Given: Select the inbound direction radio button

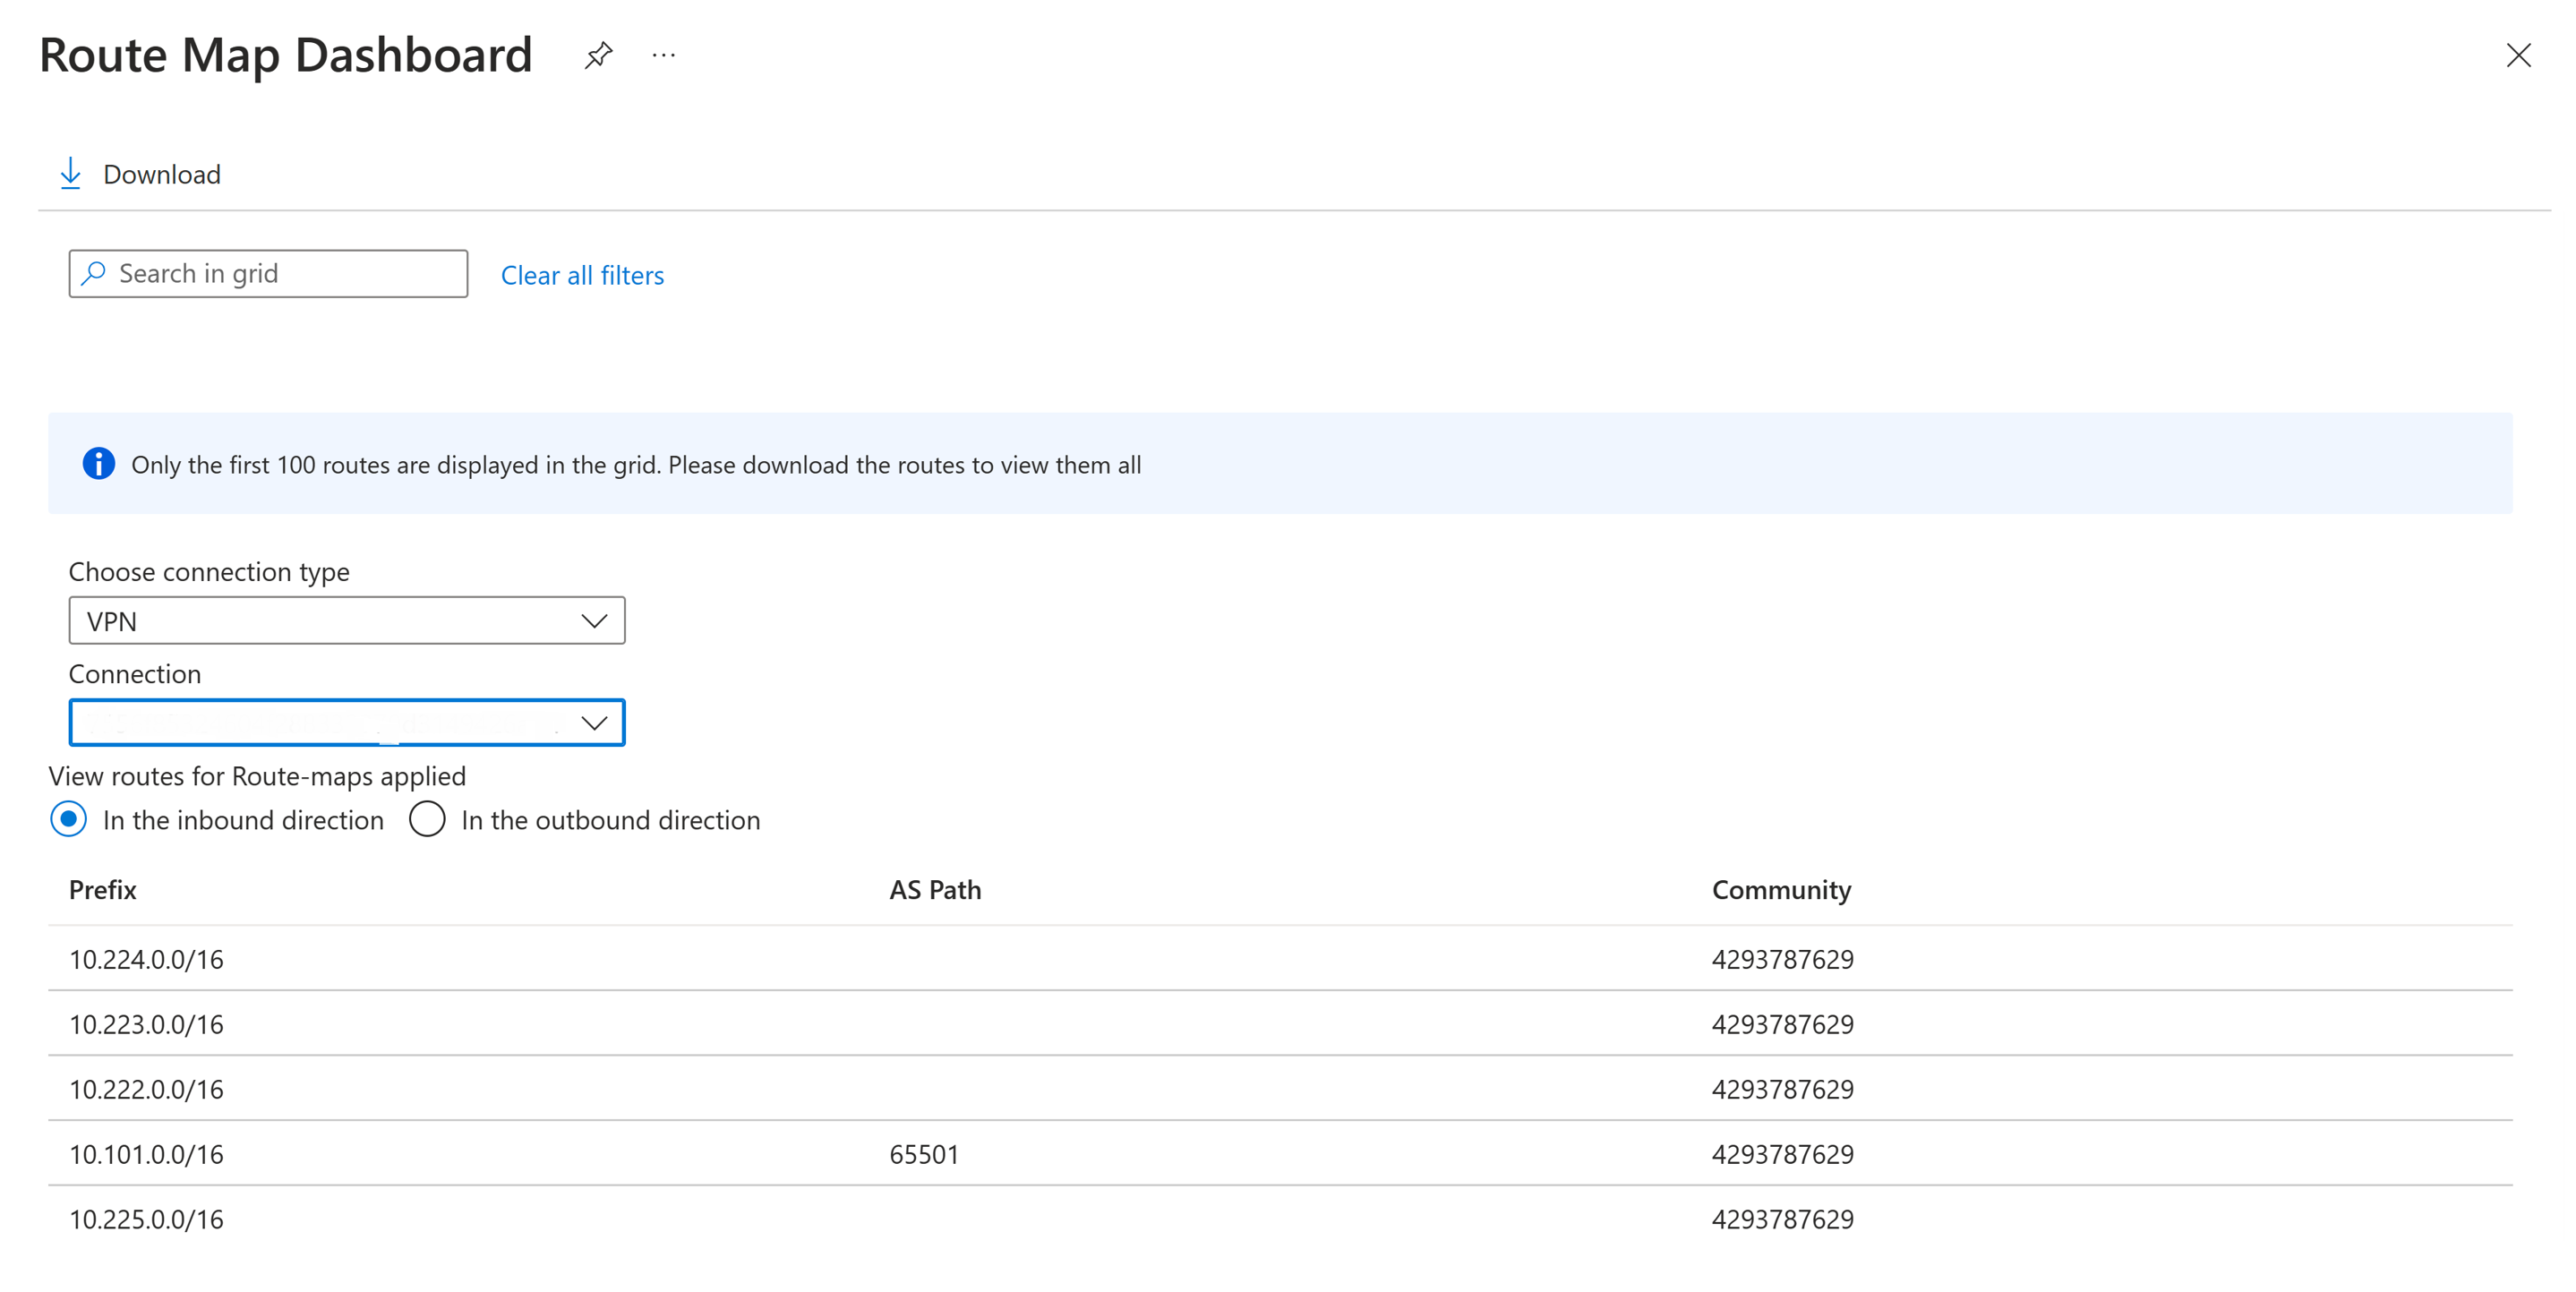Looking at the screenshot, I should point(68,819).
